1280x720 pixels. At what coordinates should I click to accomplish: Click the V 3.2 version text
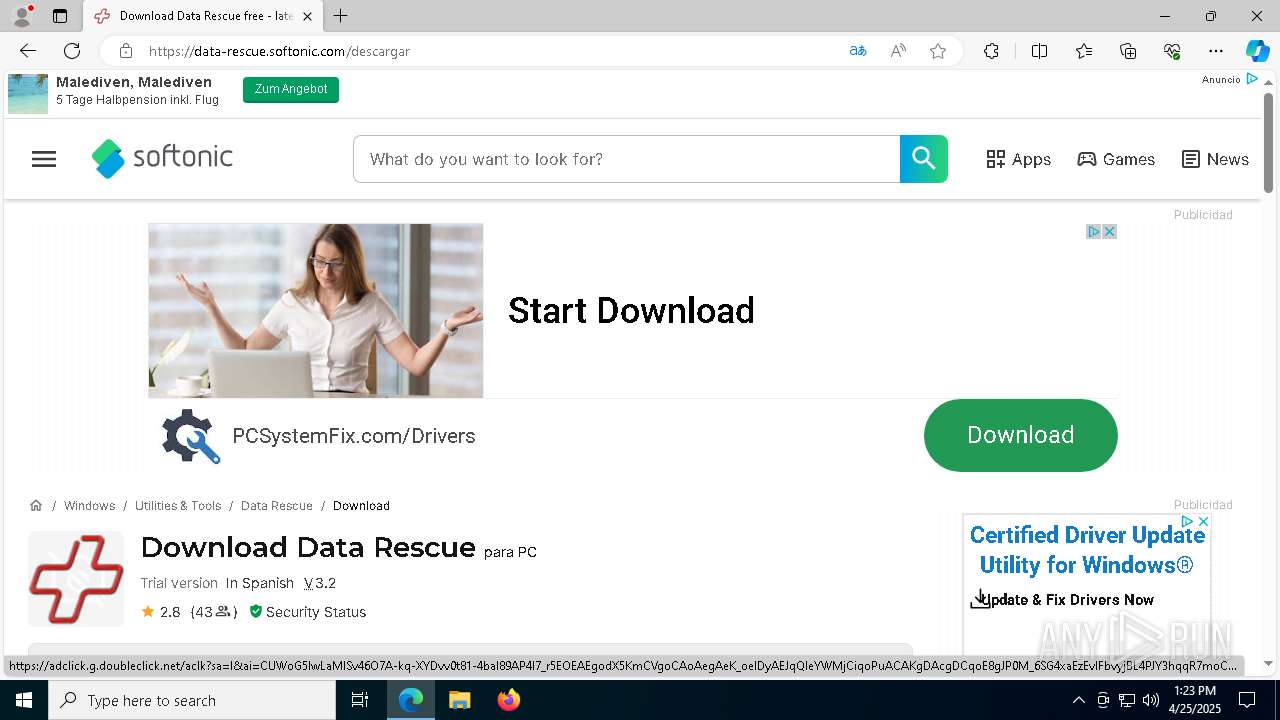(320, 583)
